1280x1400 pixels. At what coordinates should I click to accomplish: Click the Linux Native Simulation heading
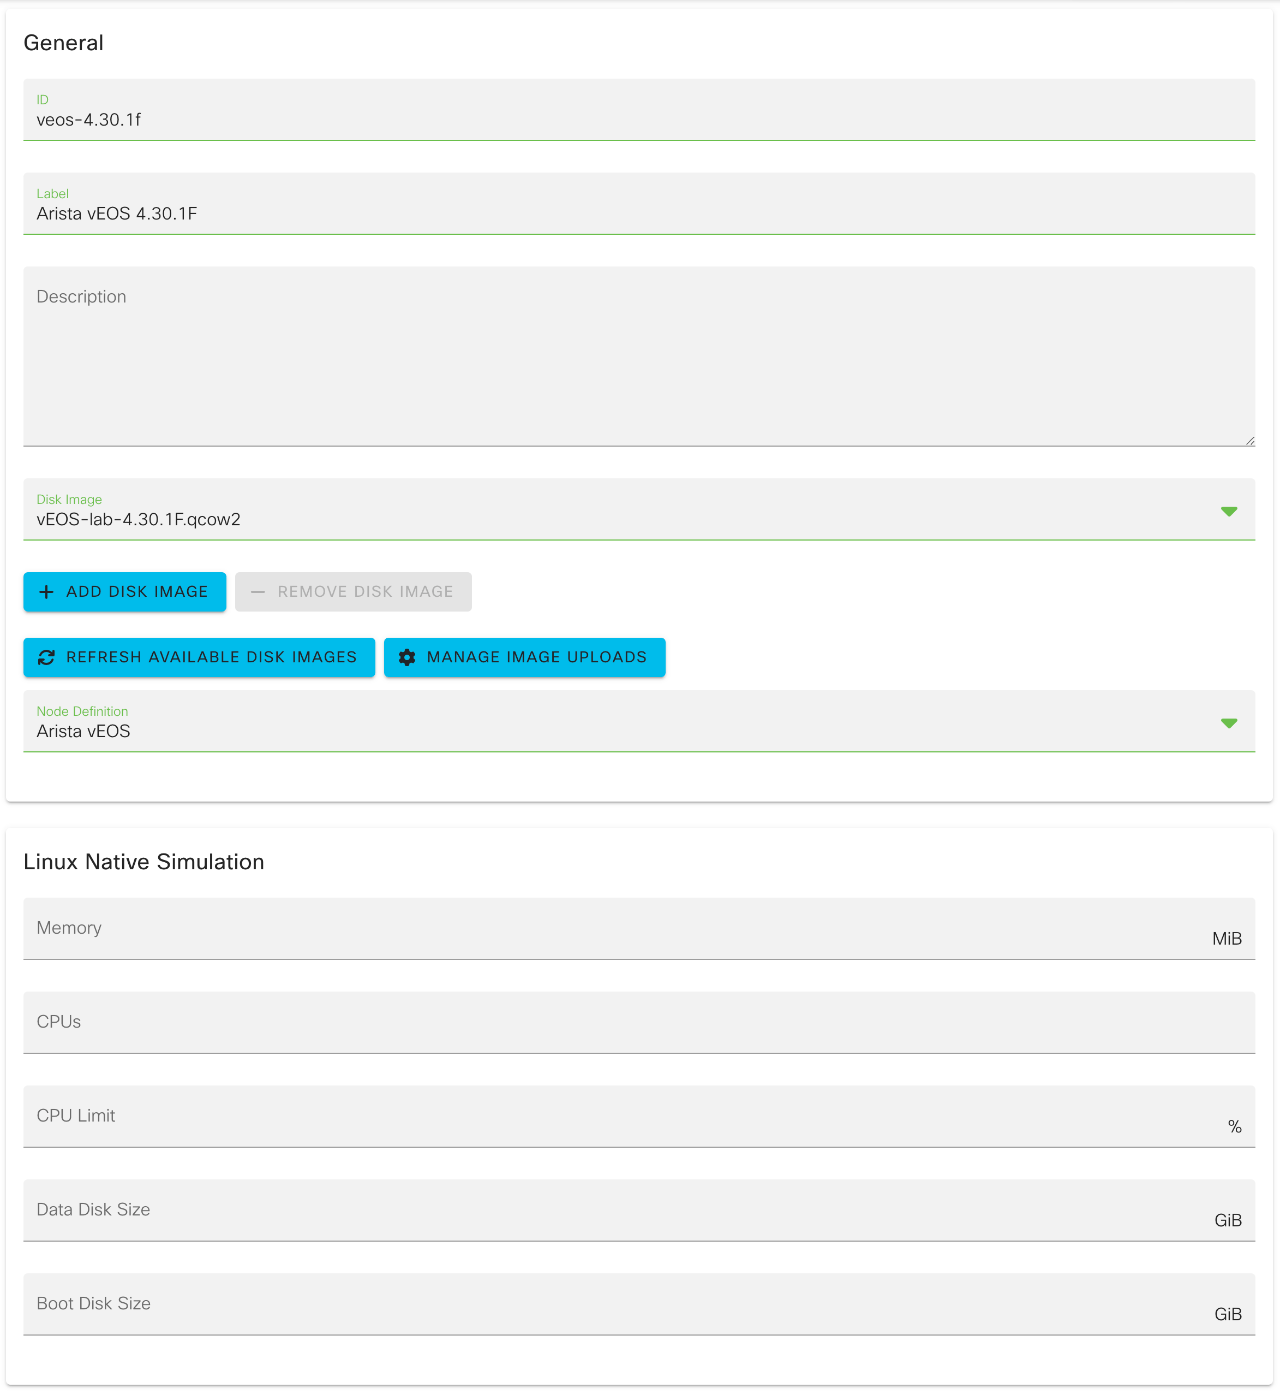coord(144,862)
